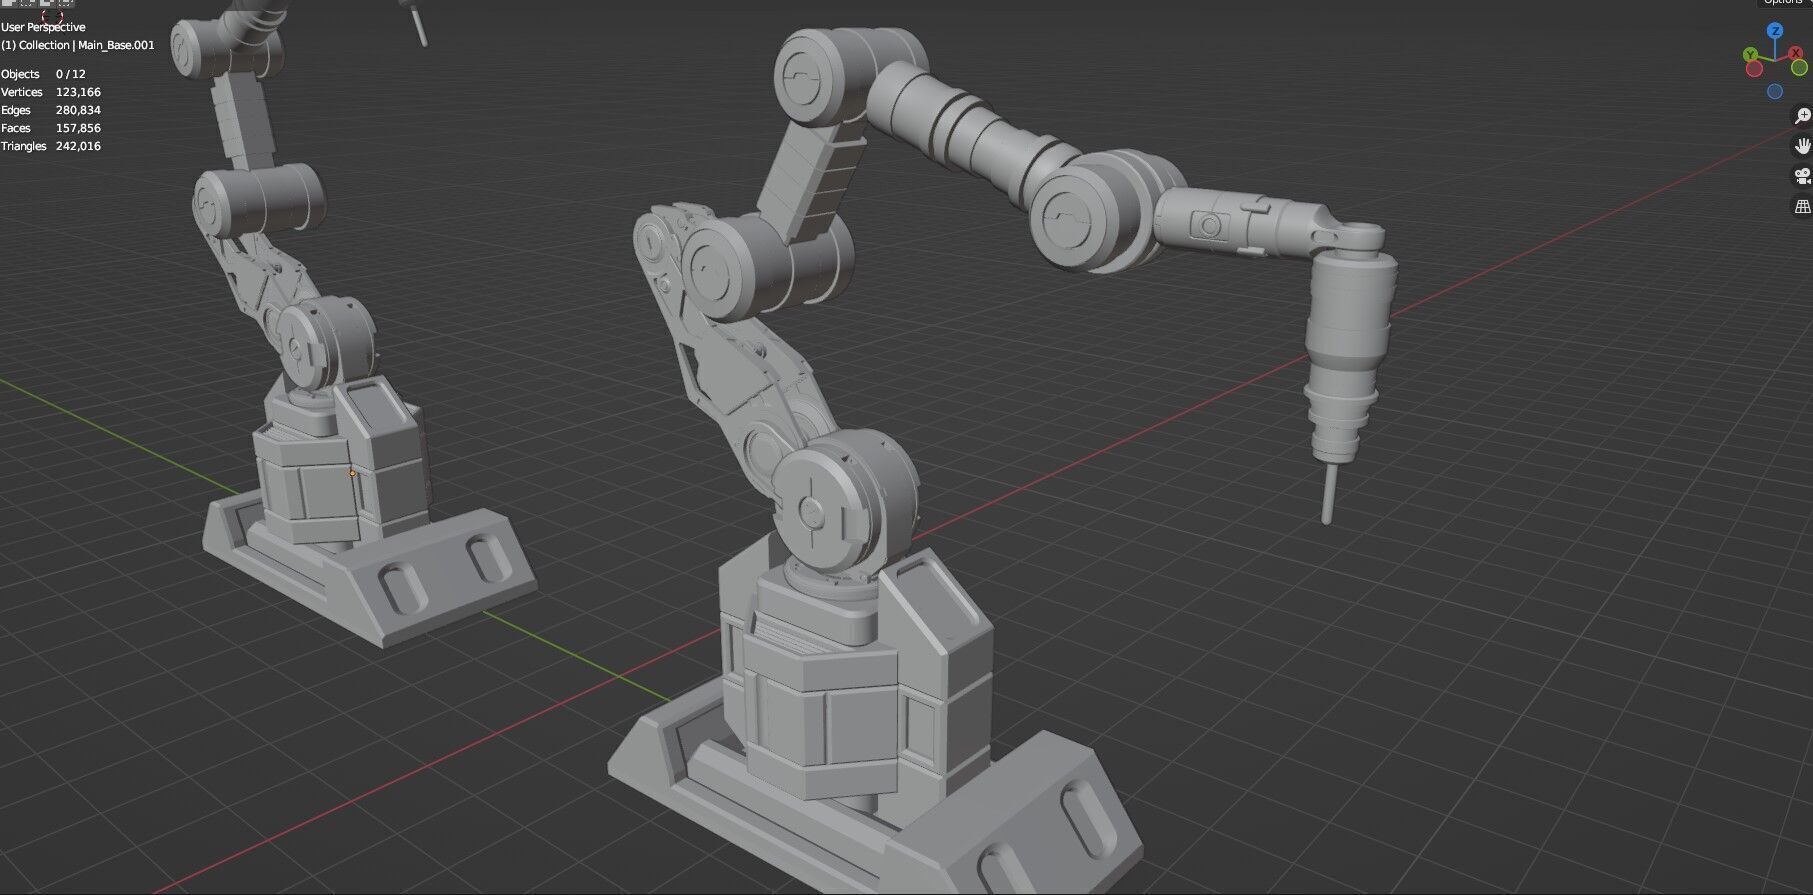
Task: Click the Objects '0 / 12' statistic
Action: (70, 74)
